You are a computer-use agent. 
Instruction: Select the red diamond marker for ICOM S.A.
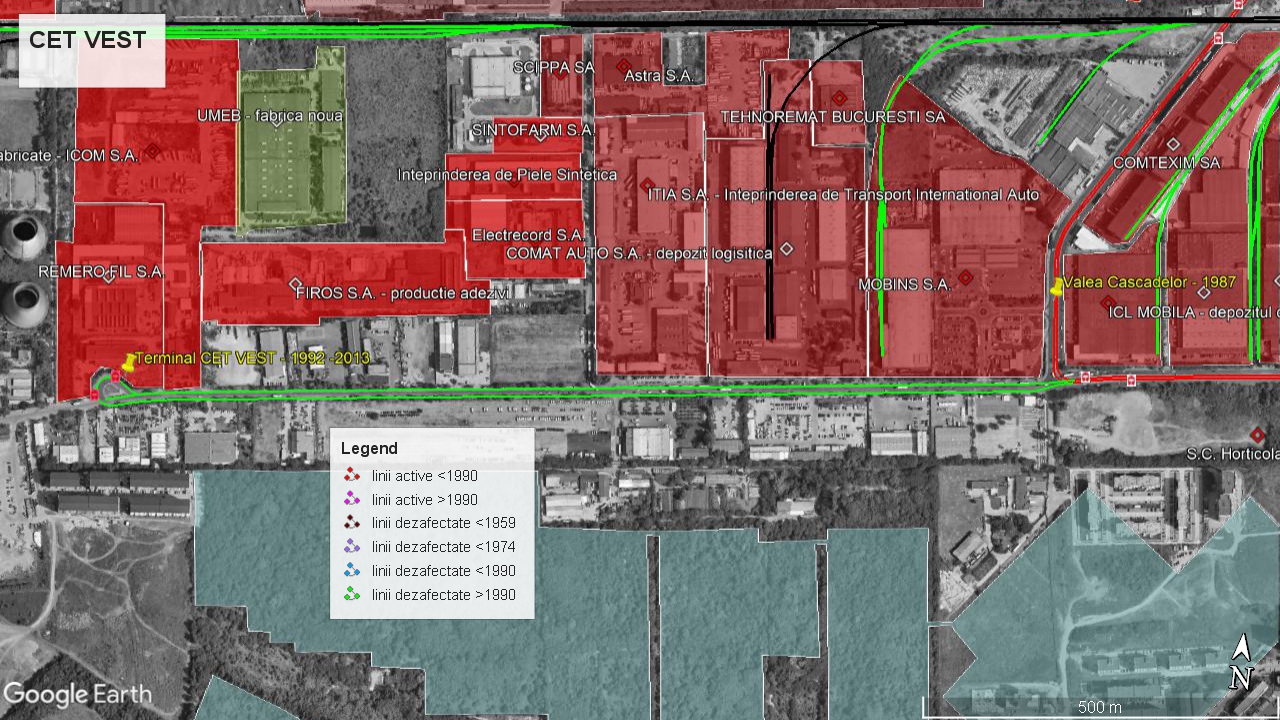(x=152, y=151)
